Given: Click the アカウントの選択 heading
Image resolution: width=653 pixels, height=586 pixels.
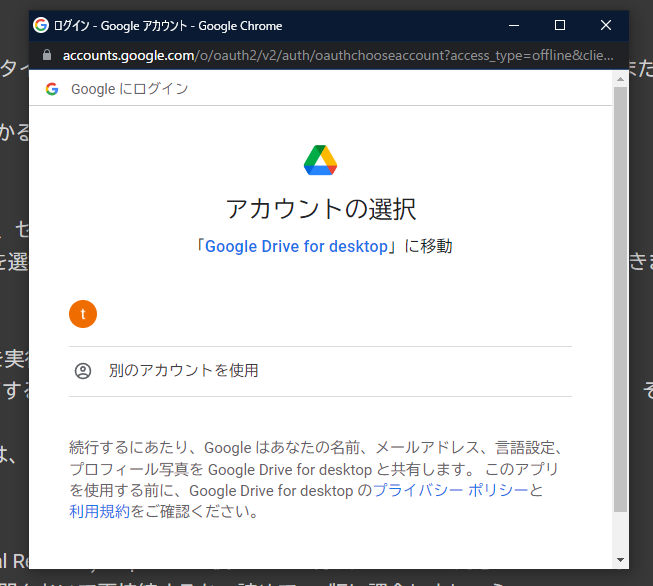Looking at the screenshot, I should coord(320,209).
